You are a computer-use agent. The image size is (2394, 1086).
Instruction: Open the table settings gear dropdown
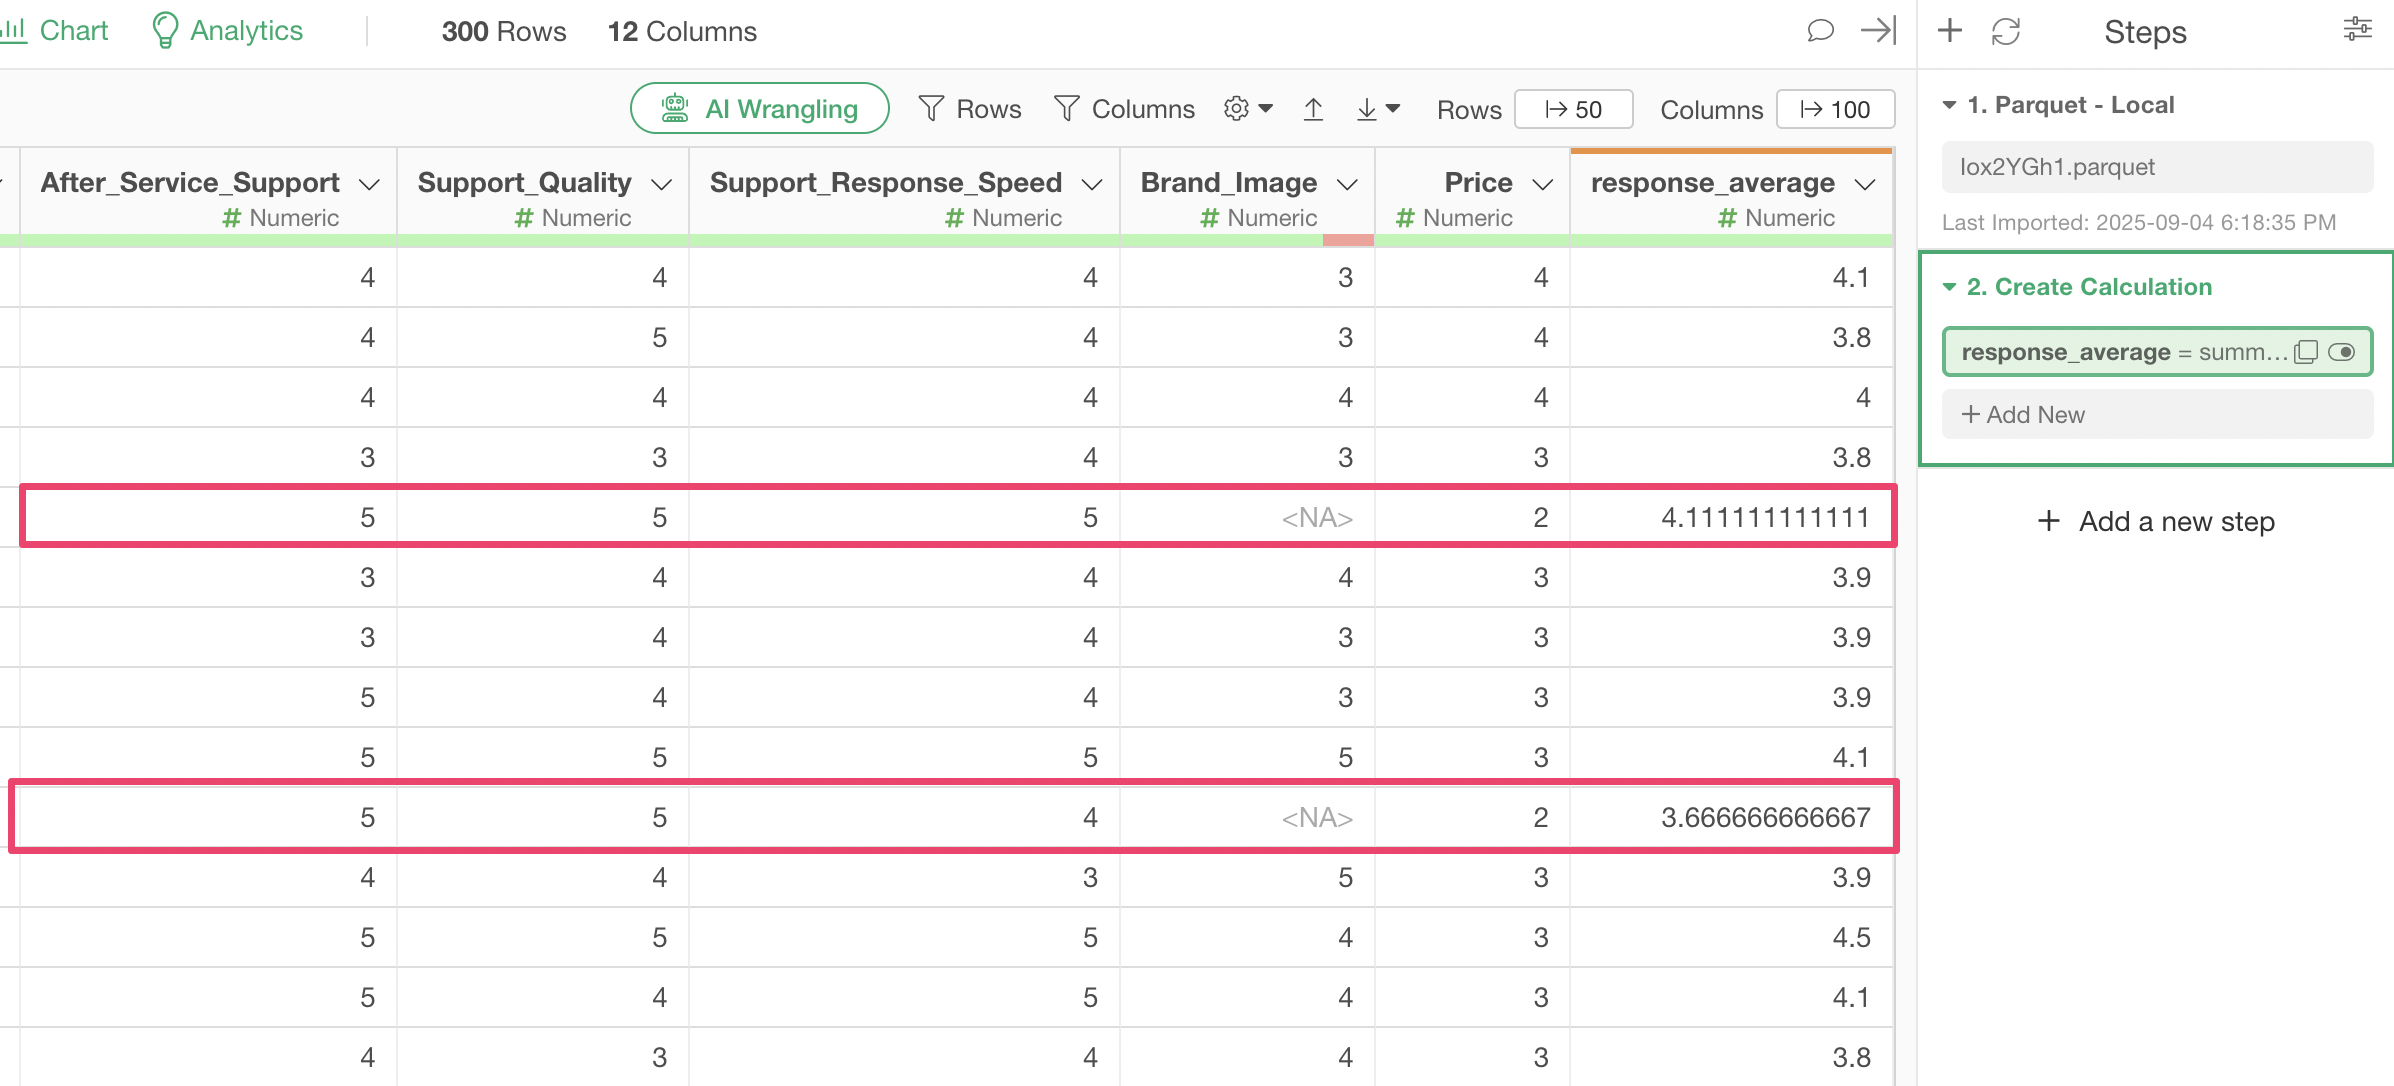(1247, 109)
